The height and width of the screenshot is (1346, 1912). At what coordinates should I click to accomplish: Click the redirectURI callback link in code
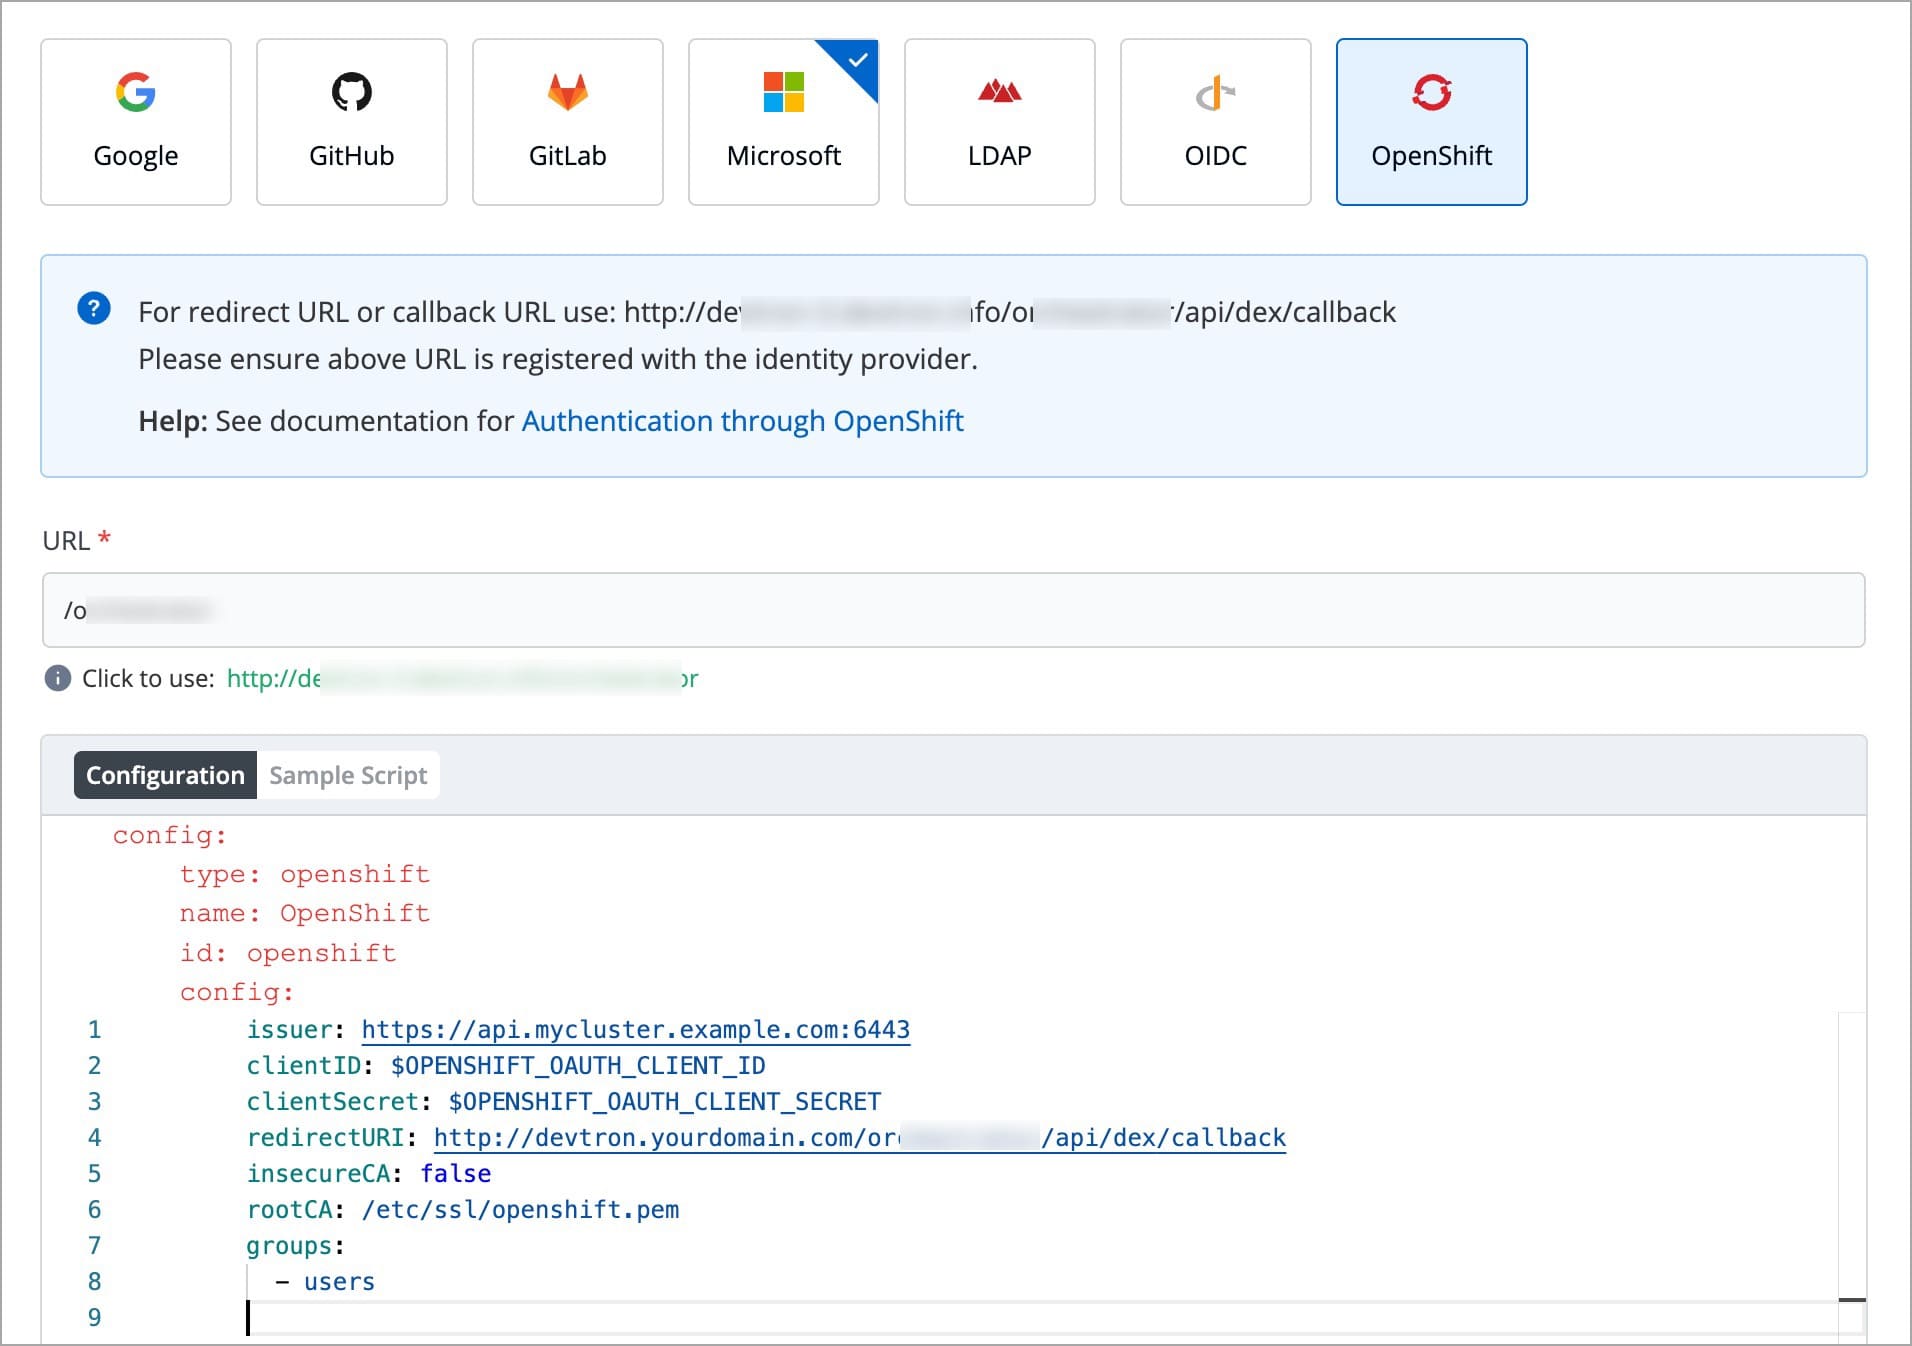tap(859, 1138)
